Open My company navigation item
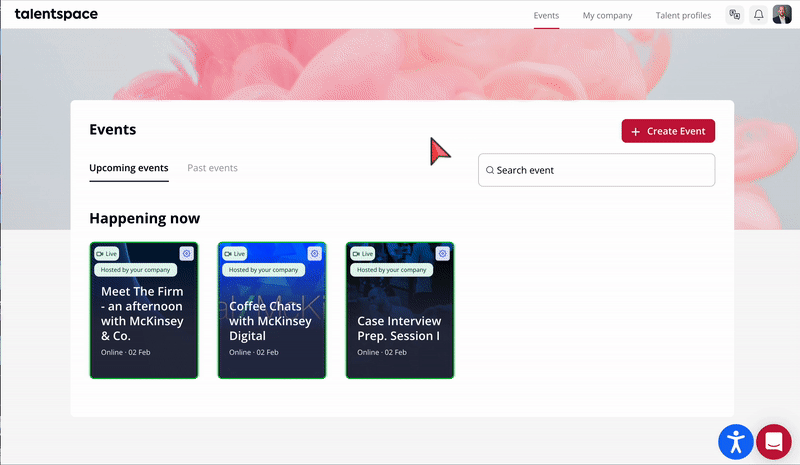This screenshot has height=465, width=800. [607, 15]
